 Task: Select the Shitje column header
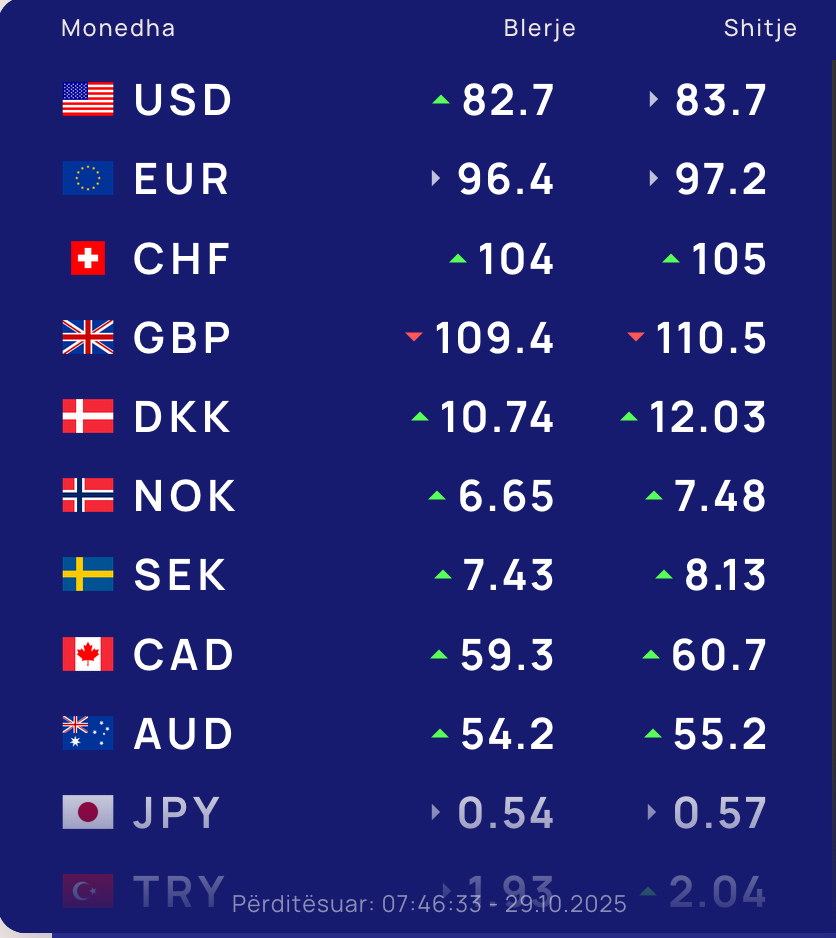760,28
